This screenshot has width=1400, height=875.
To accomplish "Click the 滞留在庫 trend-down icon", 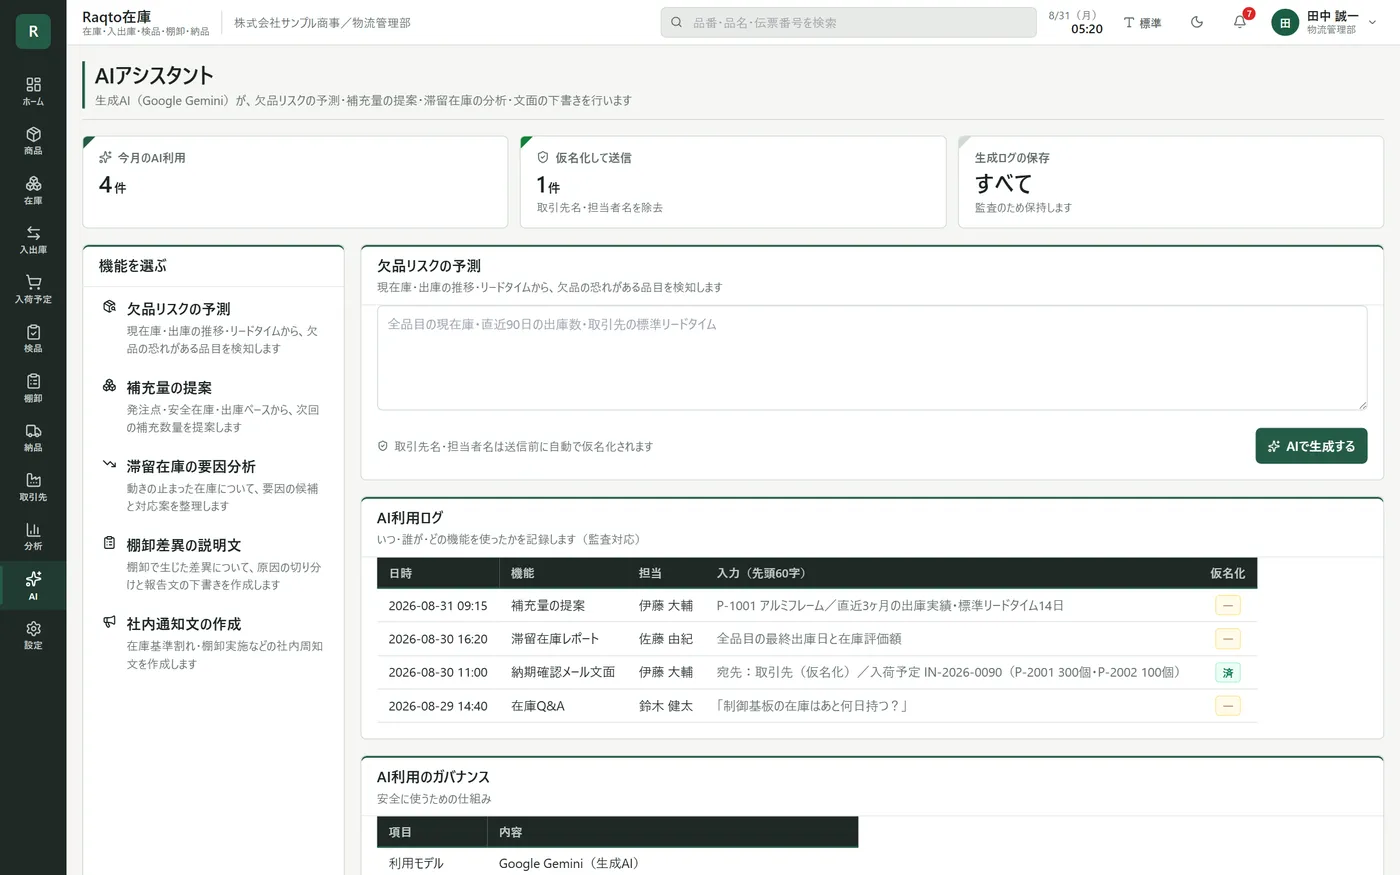I will (x=110, y=465).
